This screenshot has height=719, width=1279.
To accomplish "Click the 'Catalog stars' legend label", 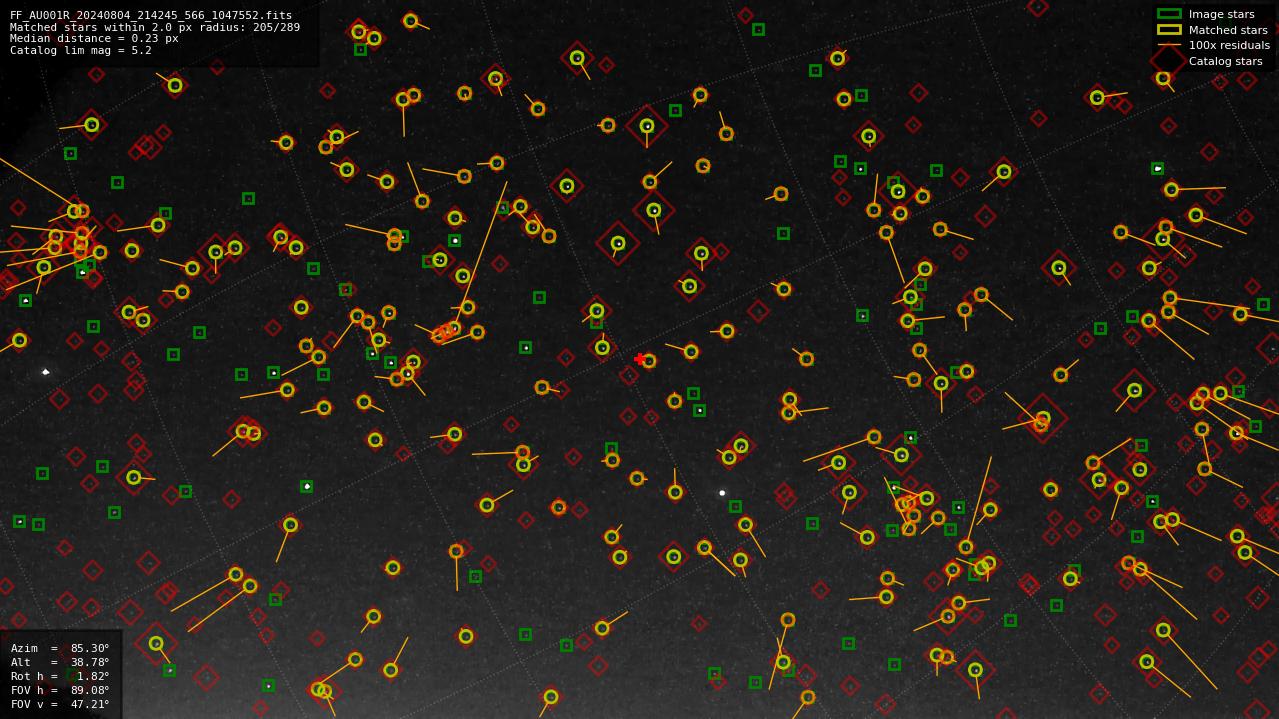I will pyautogui.click(x=1225, y=61).
